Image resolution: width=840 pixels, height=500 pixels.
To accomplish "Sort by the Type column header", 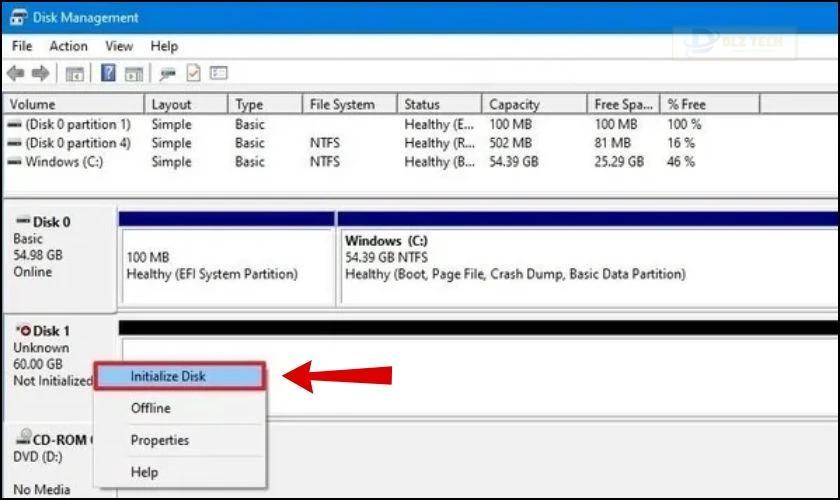I will (266, 104).
